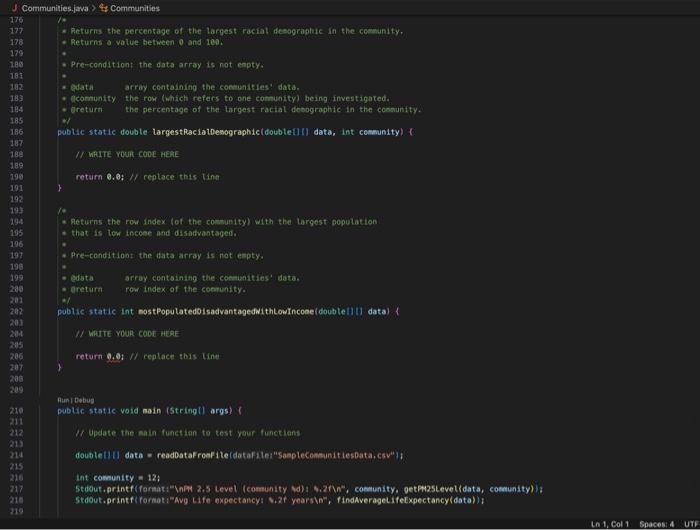Click the '@return' tag on line 200

click(x=87, y=289)
